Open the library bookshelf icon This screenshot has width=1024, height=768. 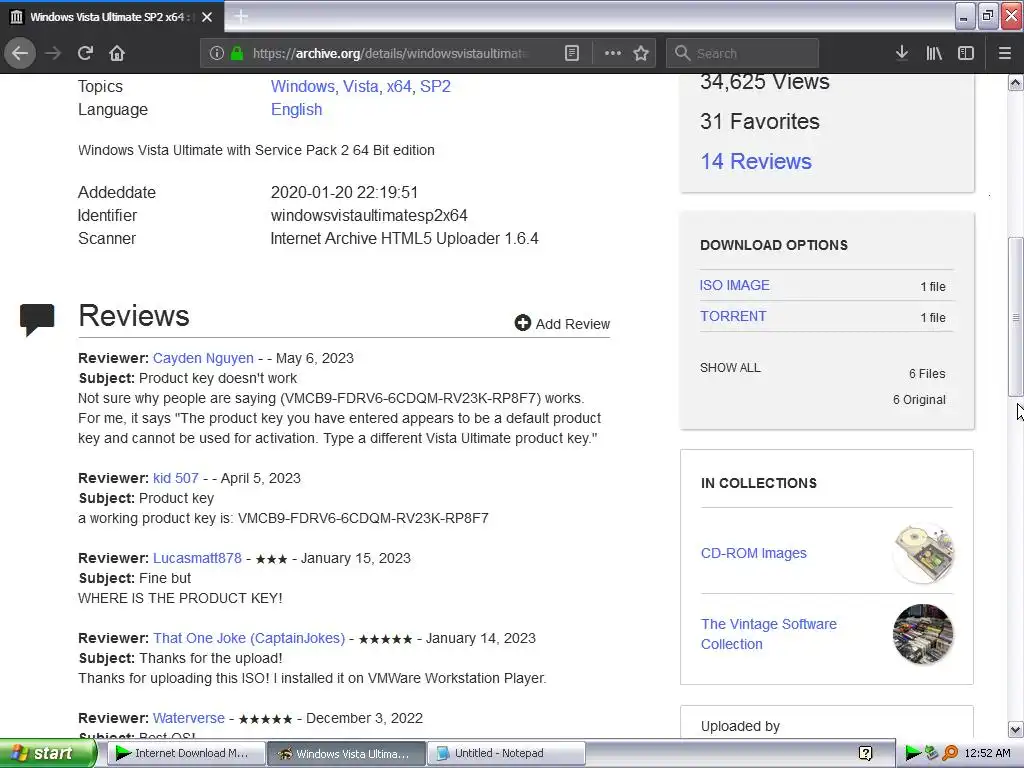(x=934, y=53)
